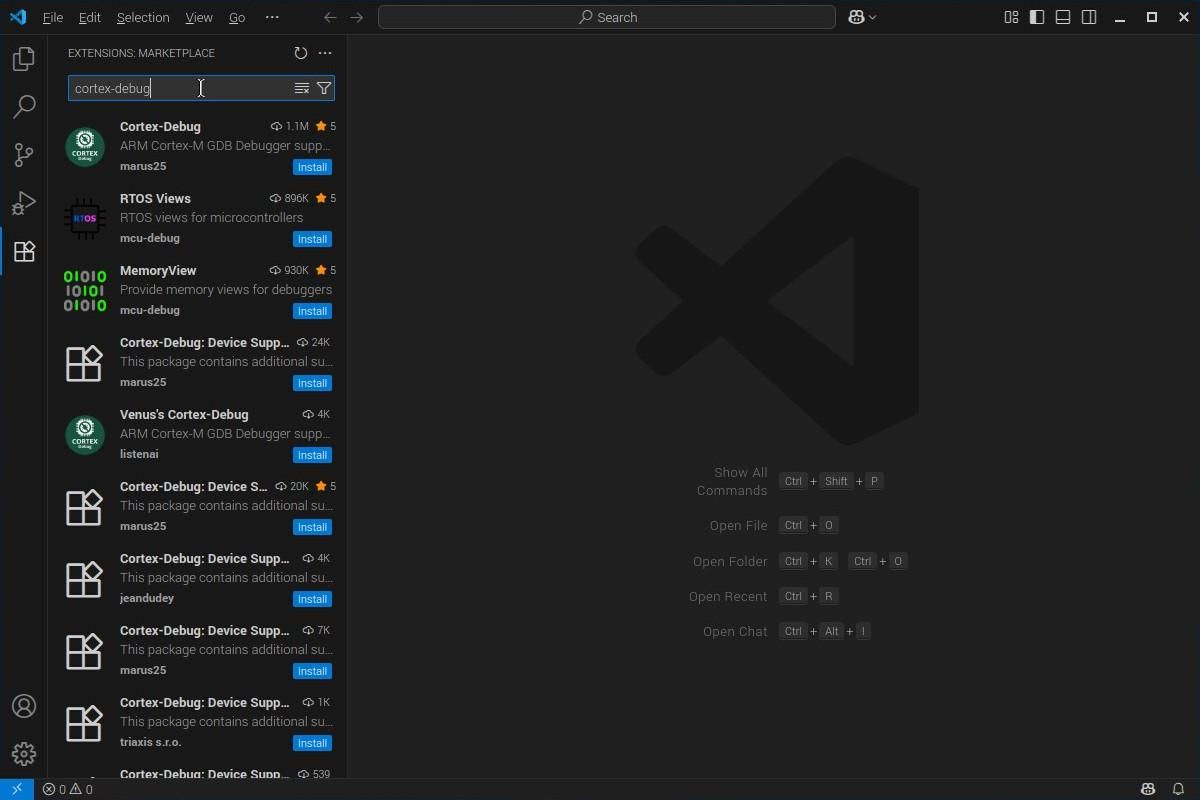Viewport: 1200px width, 800px height.
Task: Click inside the top Search box
Action: (607, 17)
